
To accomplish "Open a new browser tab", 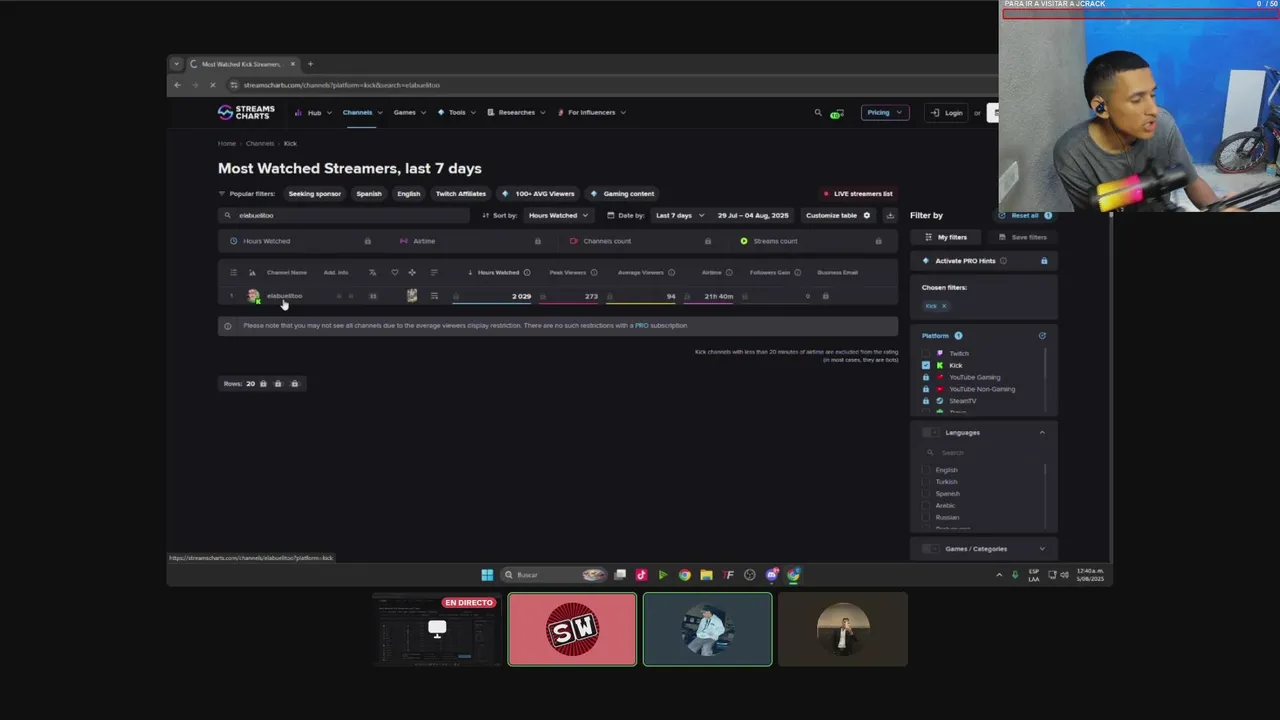I will (x=310, y=64).
